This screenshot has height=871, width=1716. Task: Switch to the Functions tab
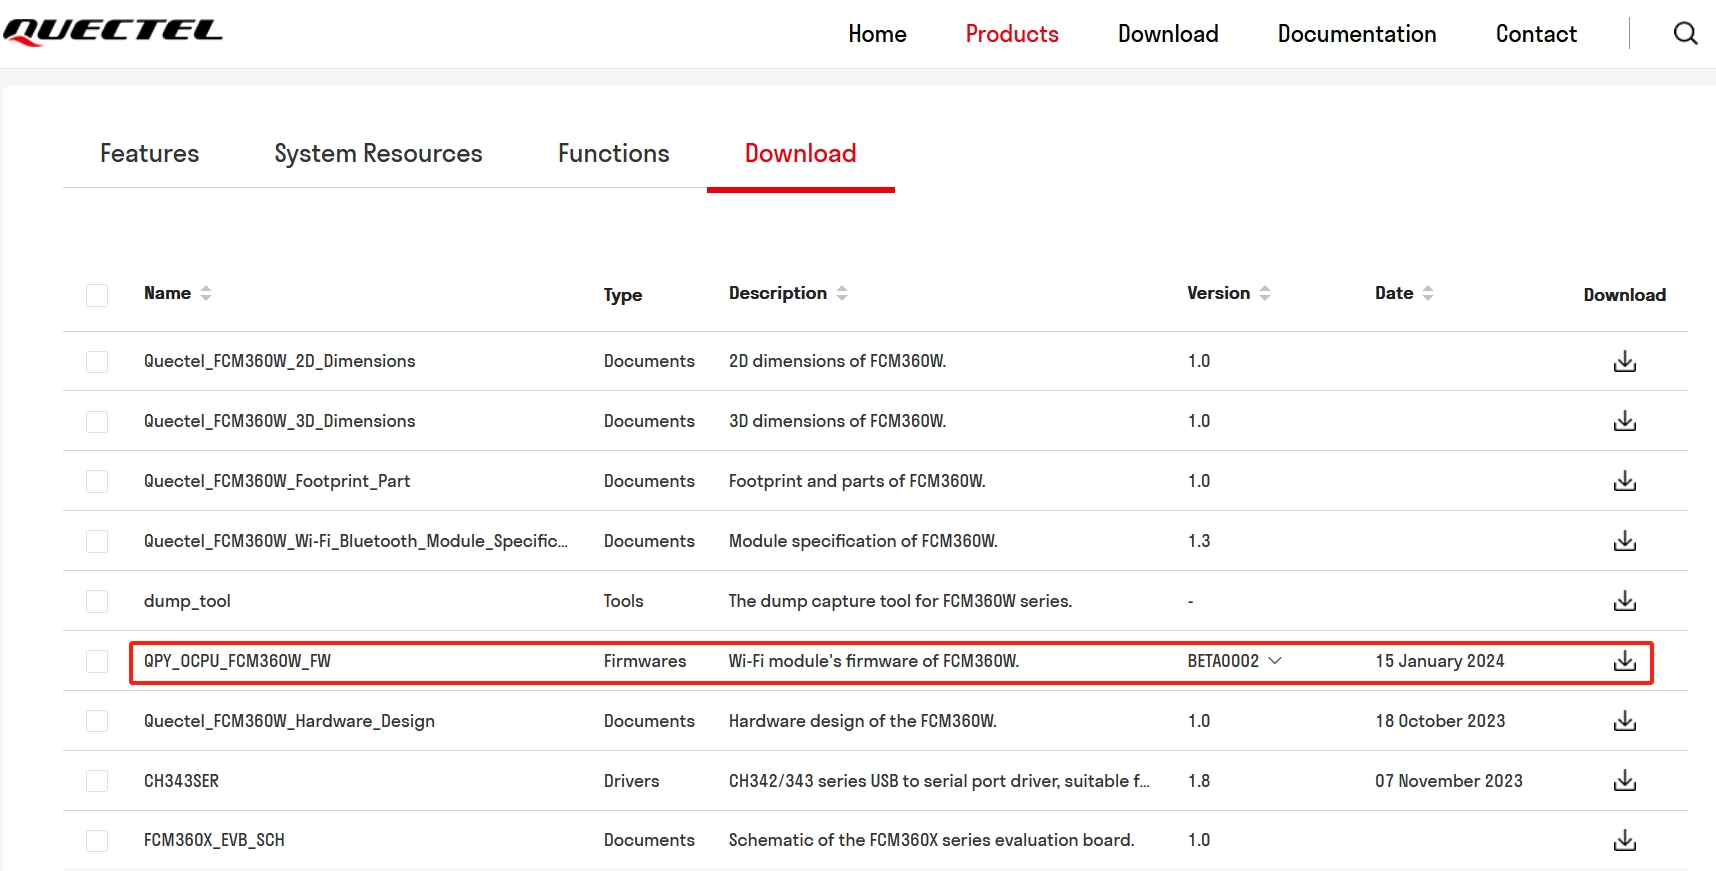613,153
